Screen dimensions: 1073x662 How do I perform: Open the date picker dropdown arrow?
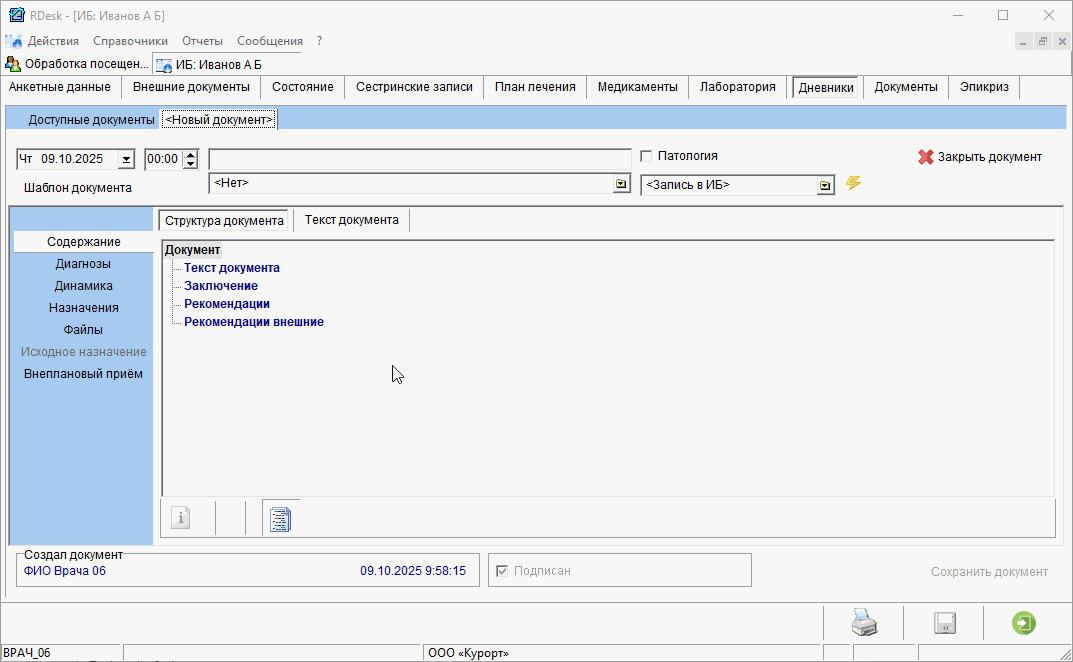point(126,159)
